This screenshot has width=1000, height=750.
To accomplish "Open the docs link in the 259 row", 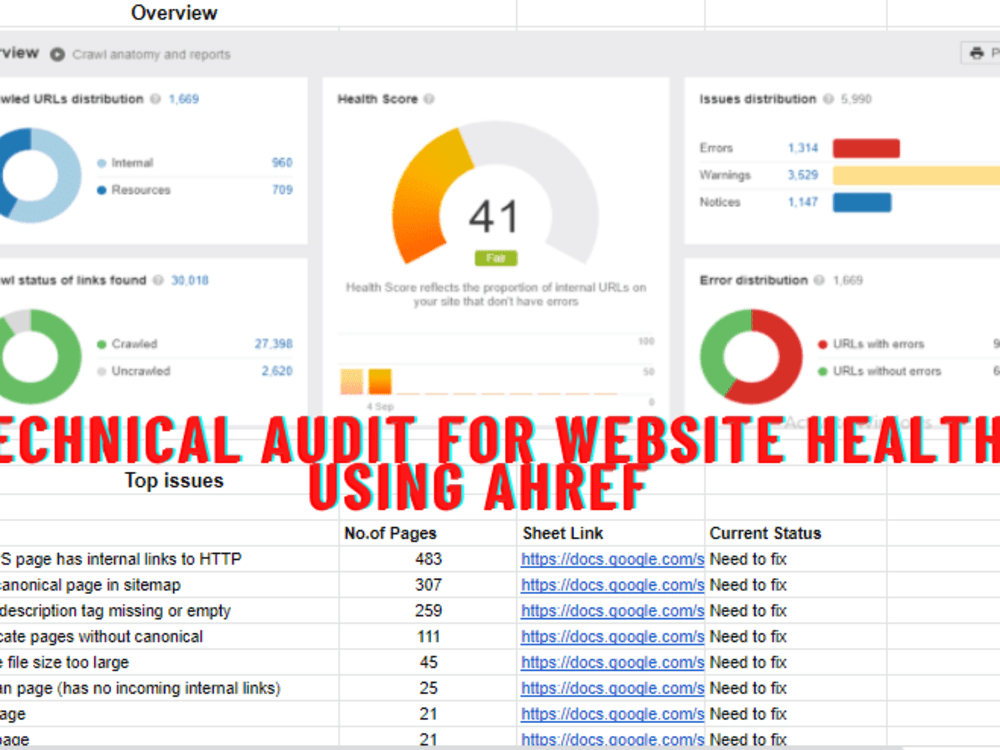I will tap(612, 611).
